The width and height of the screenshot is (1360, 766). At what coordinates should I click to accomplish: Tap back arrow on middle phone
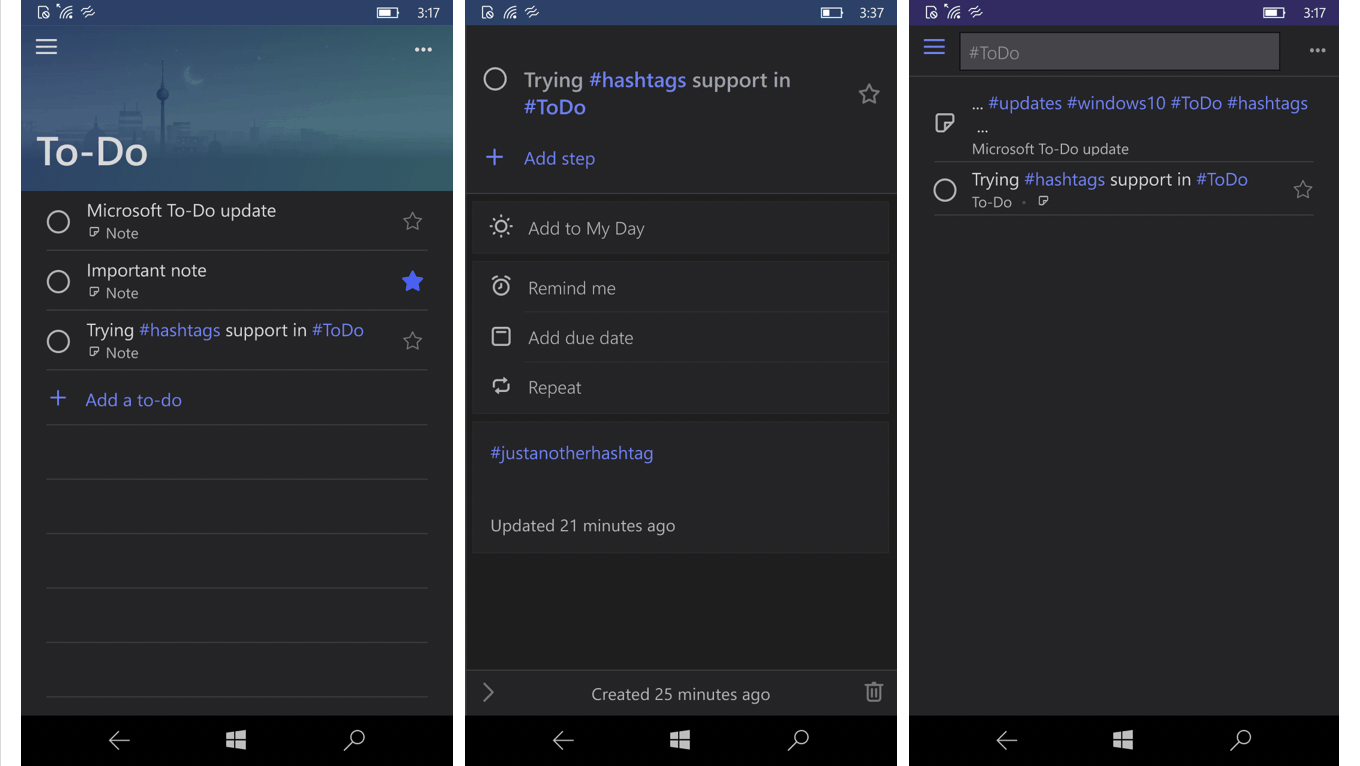tap(563, 740)
